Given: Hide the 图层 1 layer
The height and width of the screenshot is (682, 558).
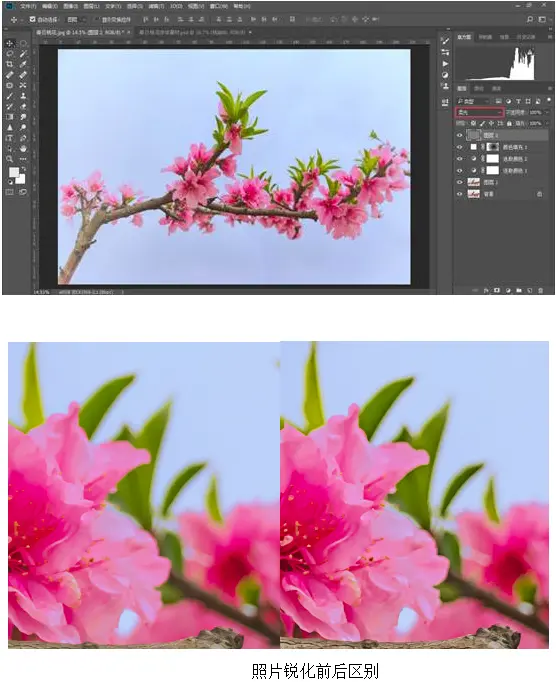Looking at the screenshot, I should point(459,182).
